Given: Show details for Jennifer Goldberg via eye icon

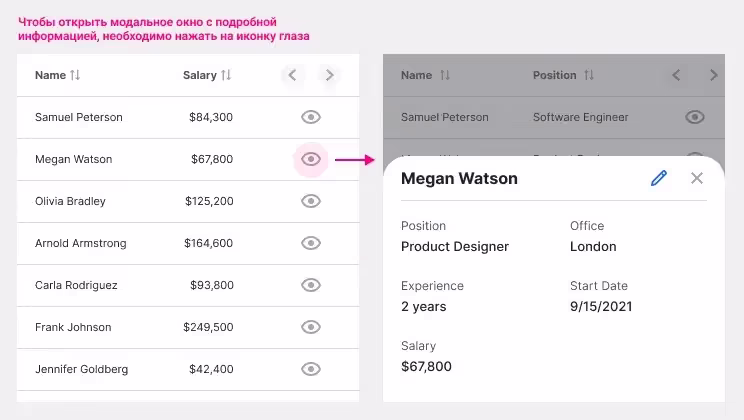Looking at the screenshot, I should (311, 369).
